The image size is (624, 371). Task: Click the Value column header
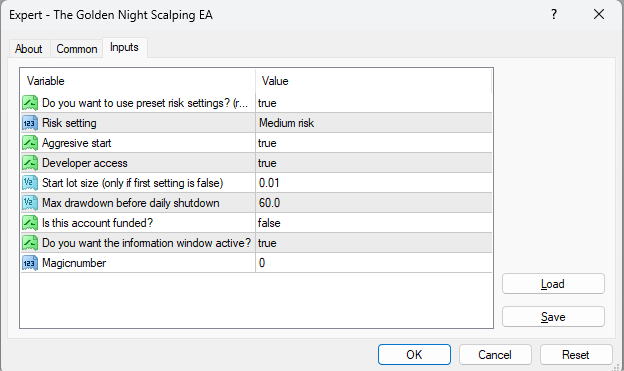coord(374,81)
